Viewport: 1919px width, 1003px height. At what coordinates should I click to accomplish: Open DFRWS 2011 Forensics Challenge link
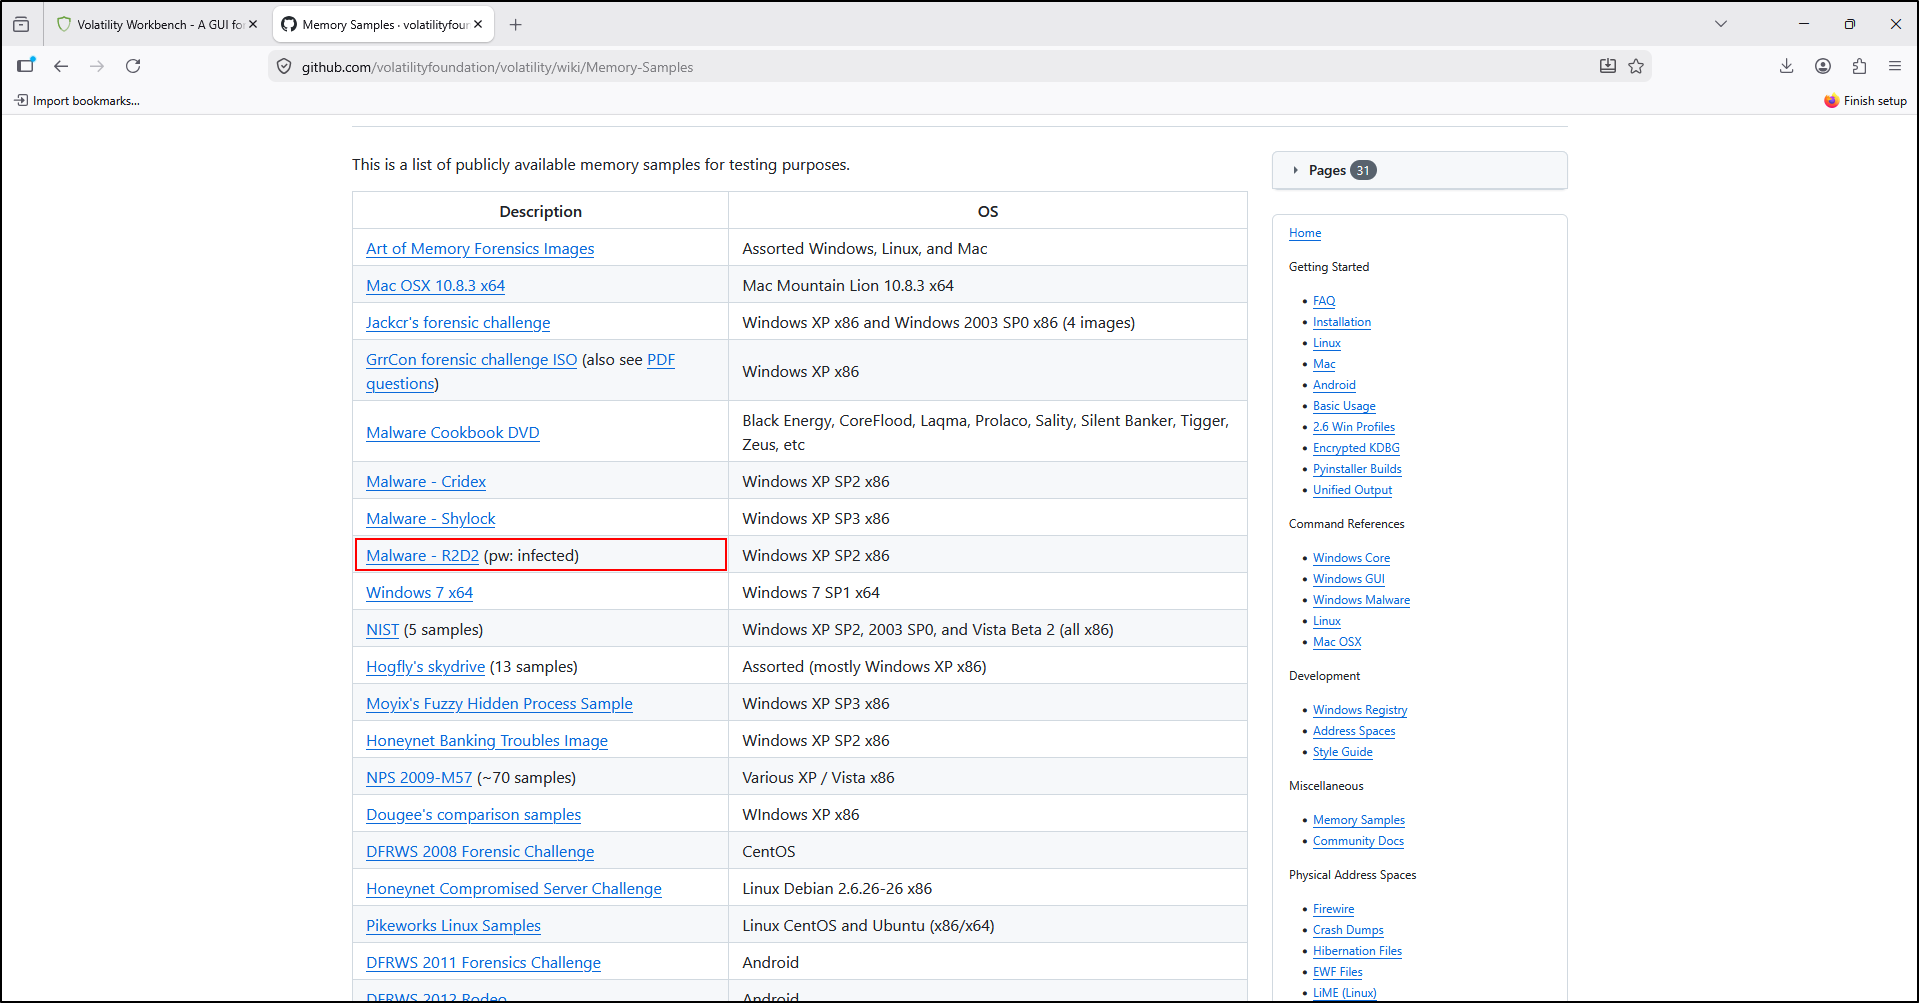point(483,963)
